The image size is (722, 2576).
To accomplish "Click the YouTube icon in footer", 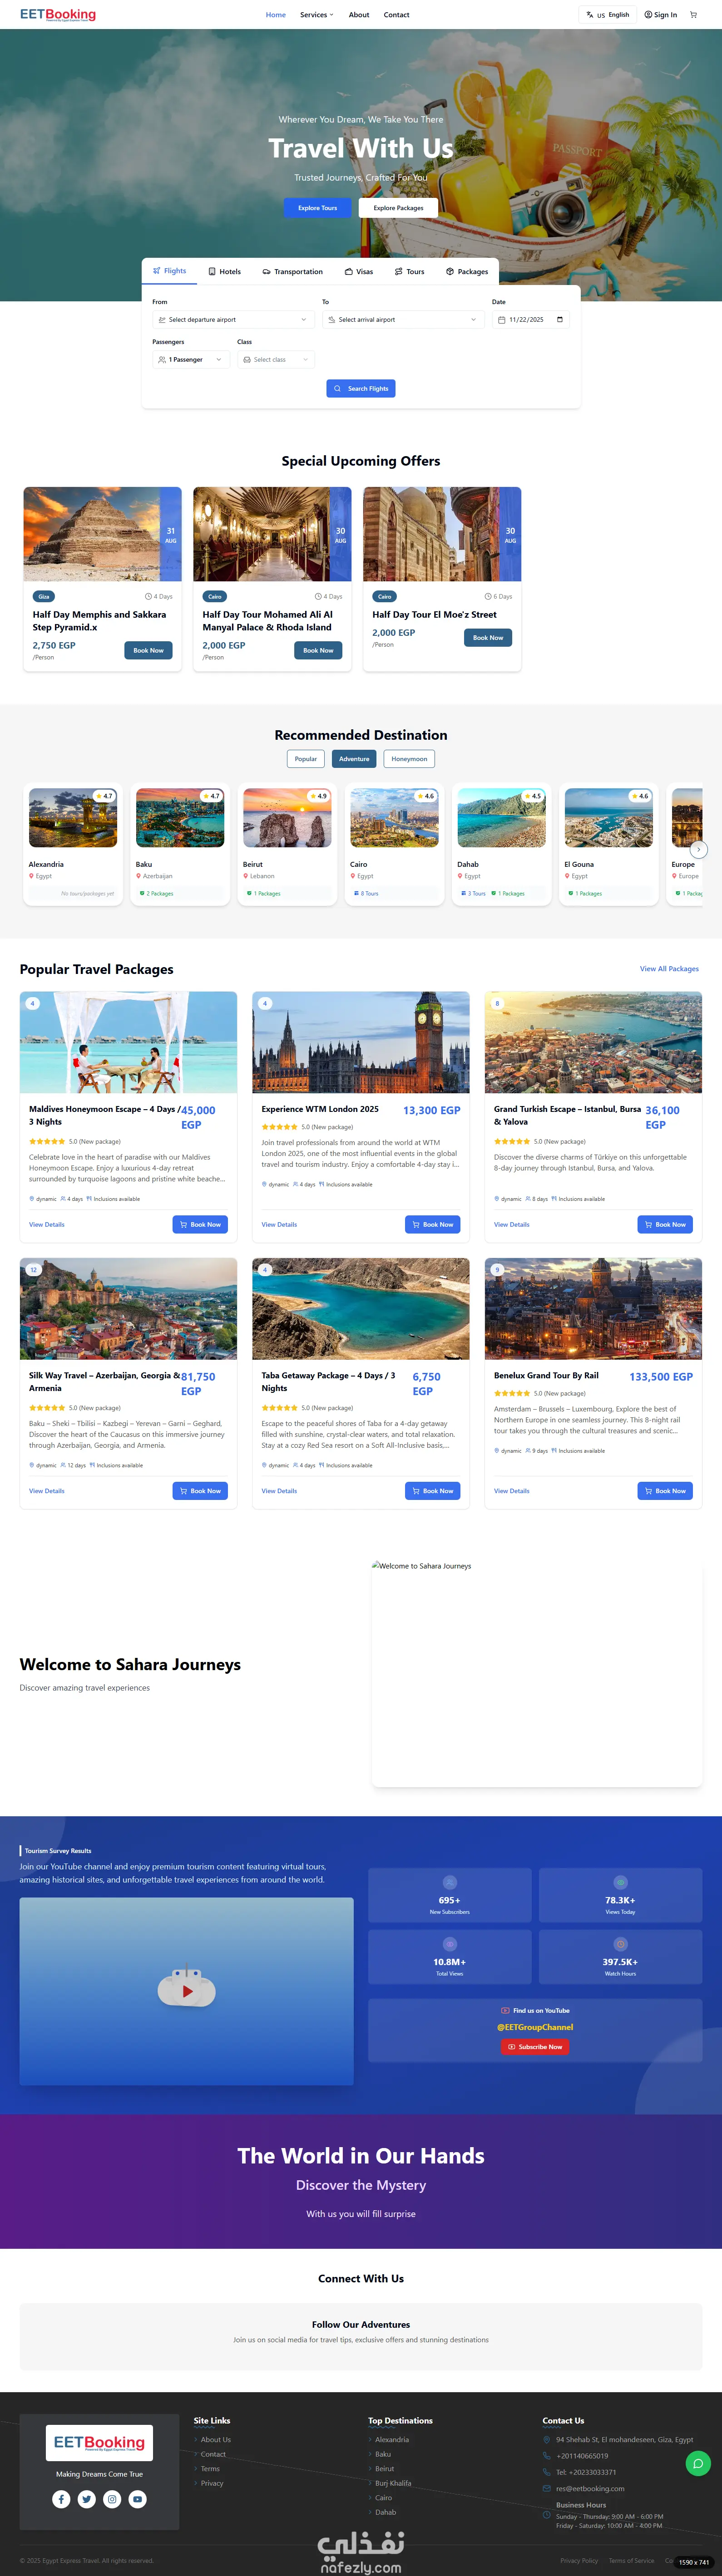I will (x=138, y=2499).
